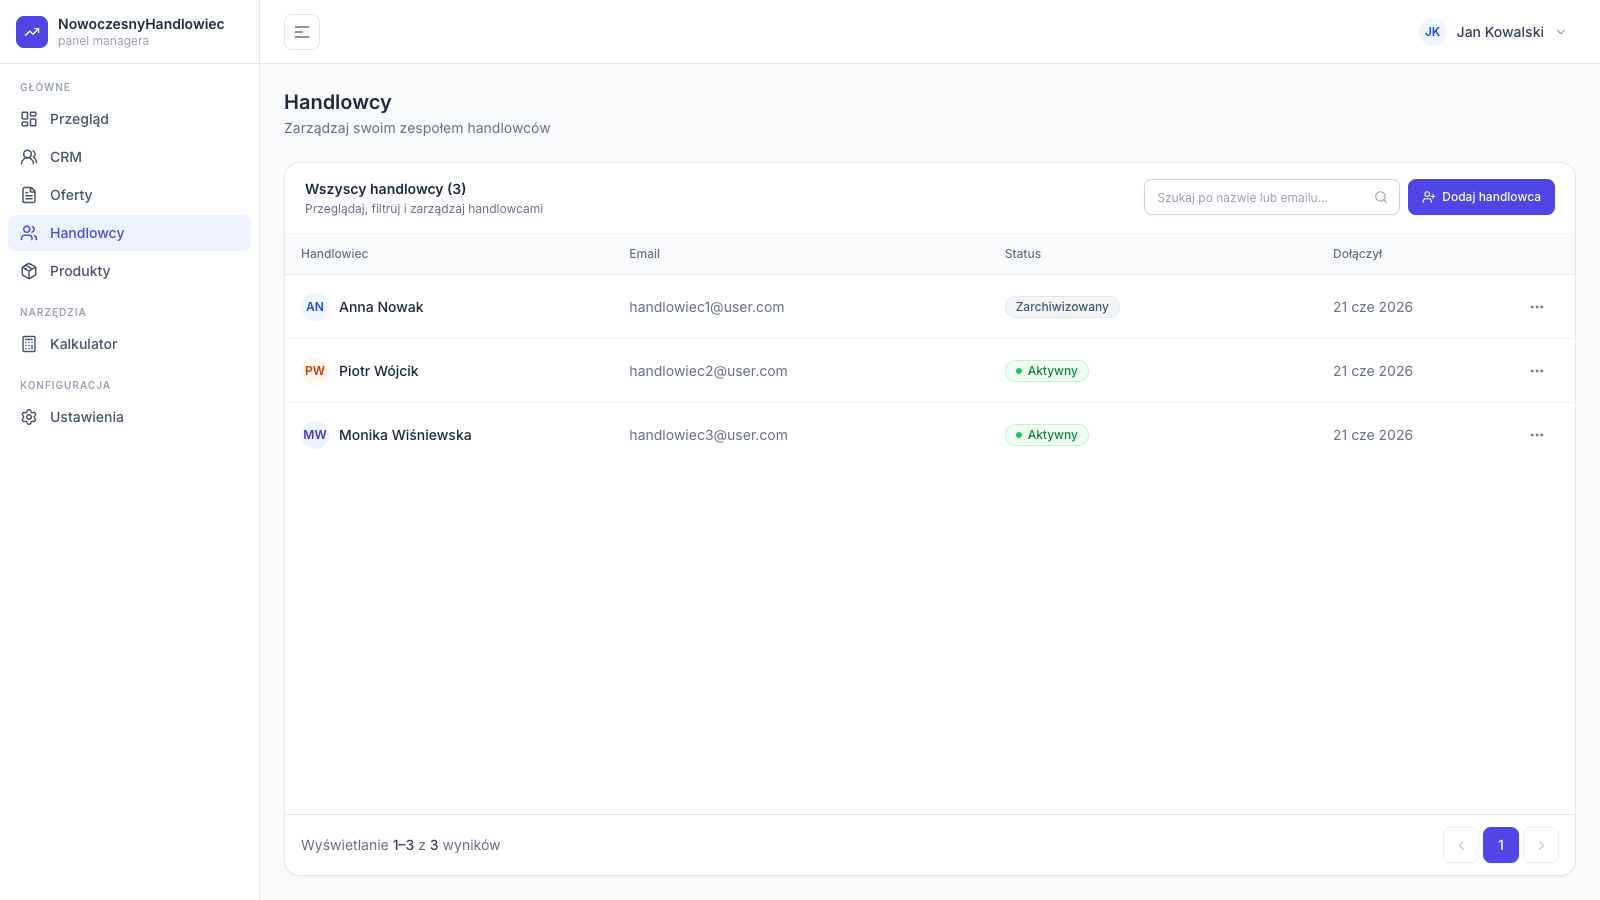The height and width of the screenshot is (900, 1600).
Task: Open actions menu for Monika Wiśniewska
Action: [1537, 435]
